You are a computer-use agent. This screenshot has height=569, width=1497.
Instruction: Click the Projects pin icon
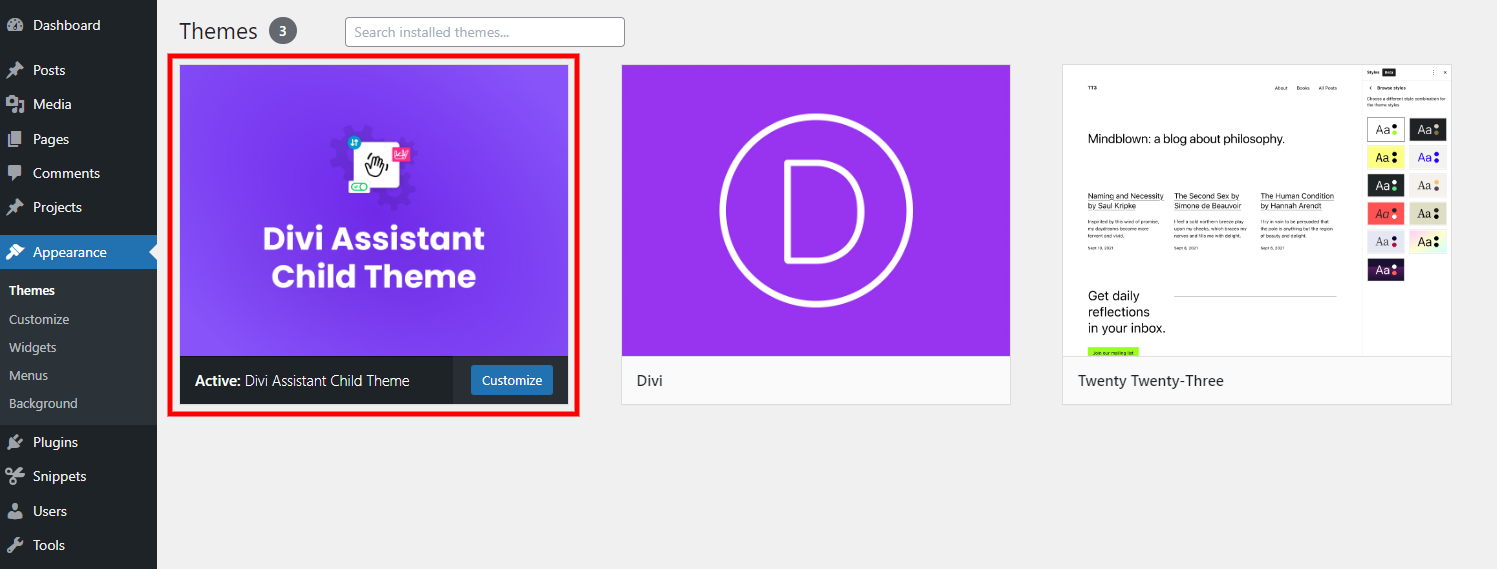15,207
